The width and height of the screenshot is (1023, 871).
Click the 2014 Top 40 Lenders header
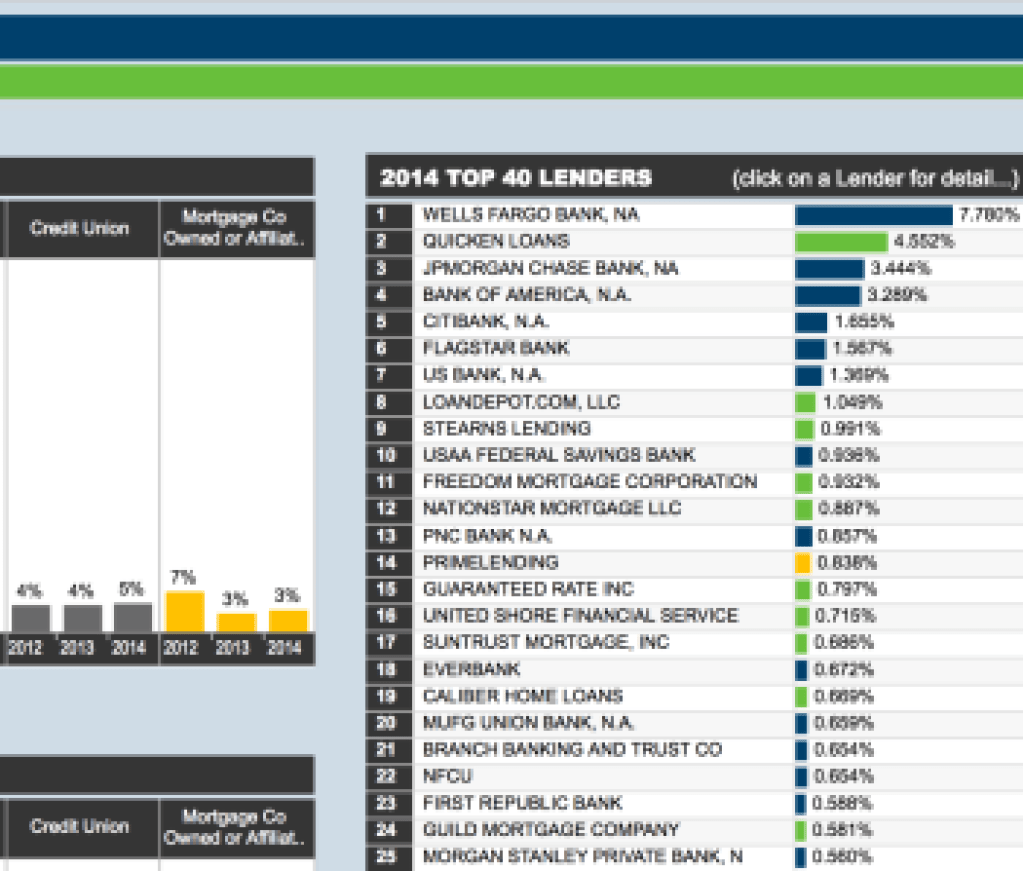coord(516,179)
